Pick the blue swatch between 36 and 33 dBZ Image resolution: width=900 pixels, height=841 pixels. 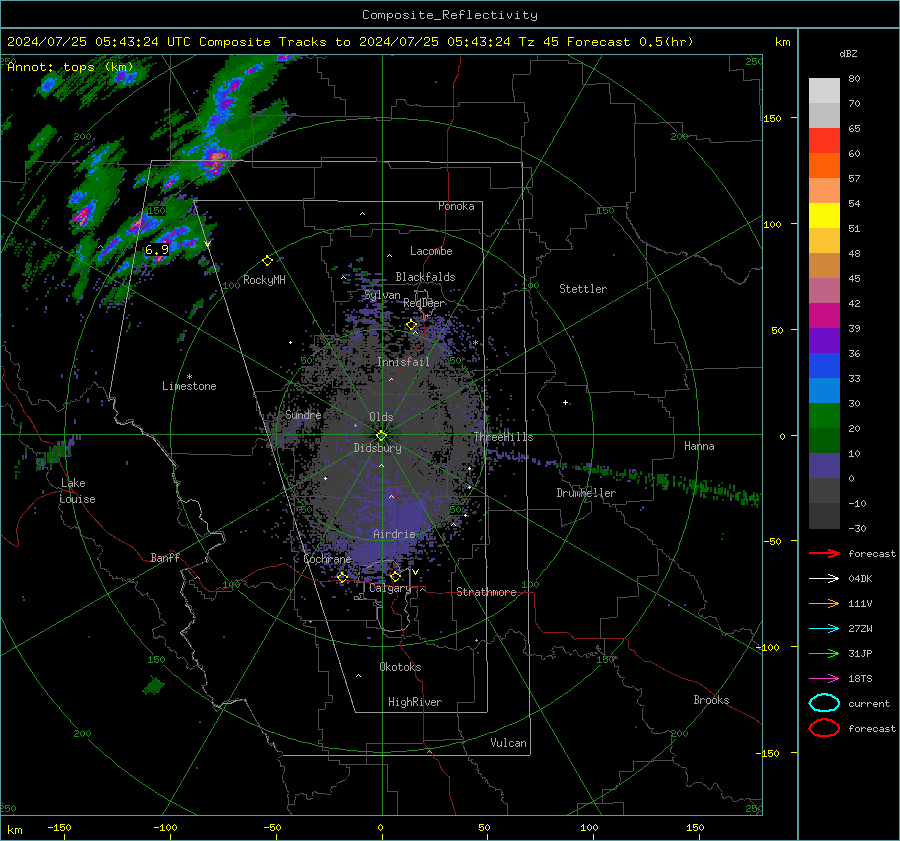click(824, 366)
